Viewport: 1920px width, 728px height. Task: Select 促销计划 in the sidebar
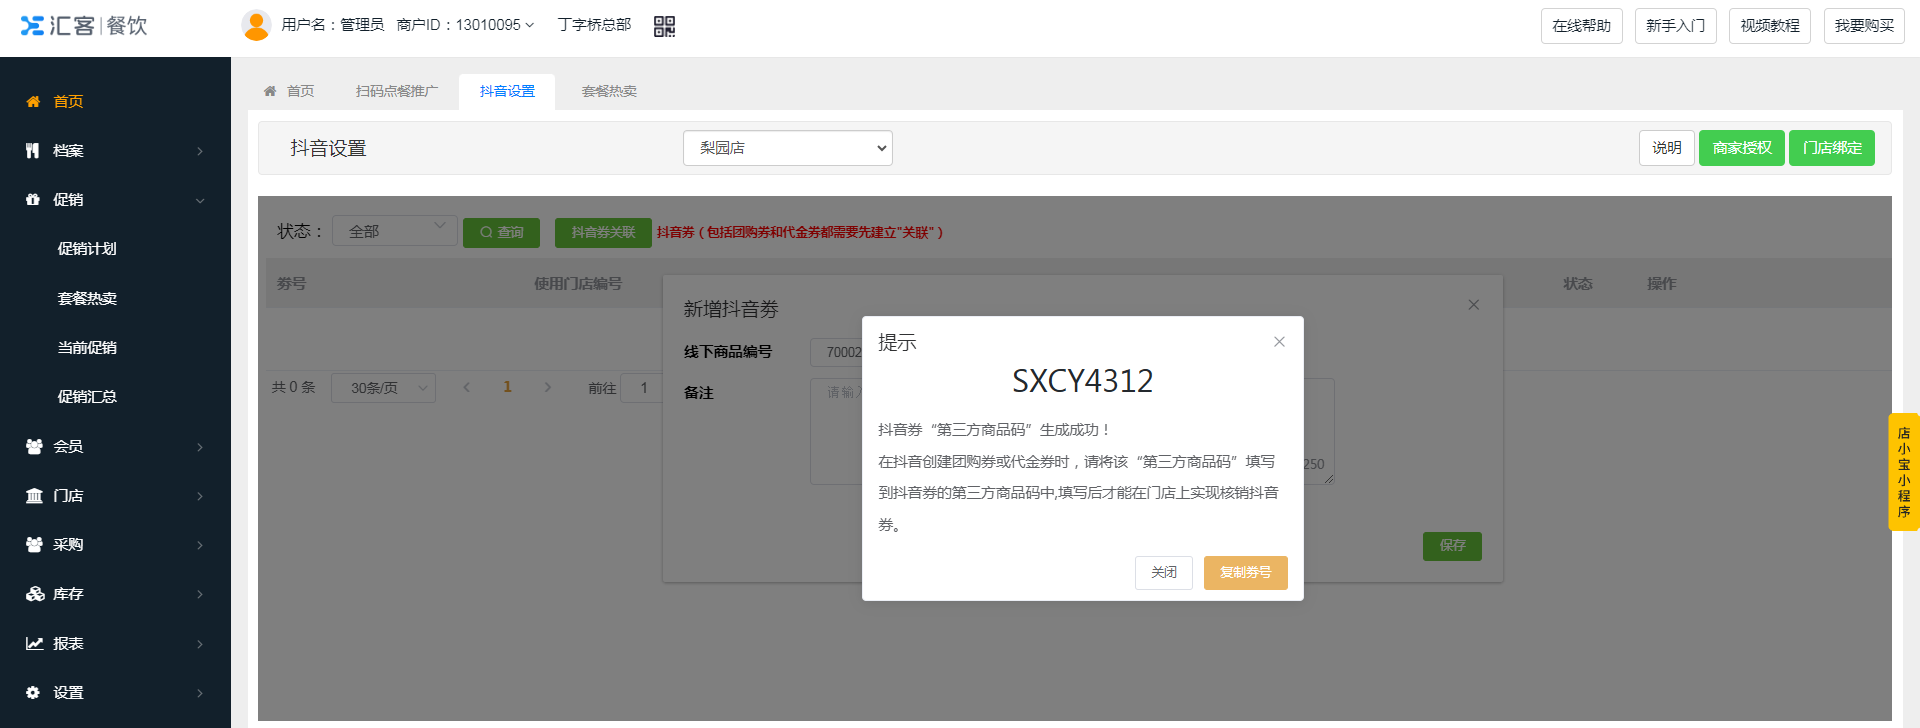click(x=87, y=249)
